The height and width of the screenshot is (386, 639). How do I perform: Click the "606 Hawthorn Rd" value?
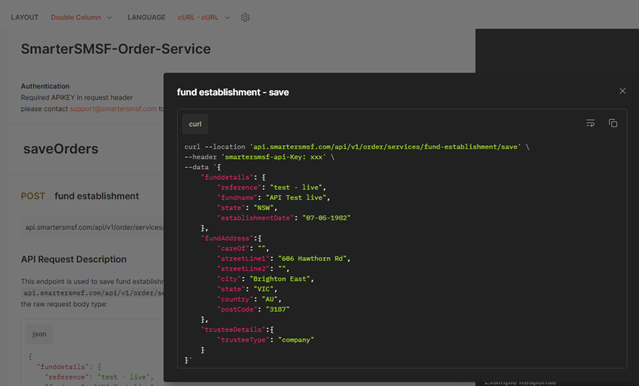(x=312, y=259)
